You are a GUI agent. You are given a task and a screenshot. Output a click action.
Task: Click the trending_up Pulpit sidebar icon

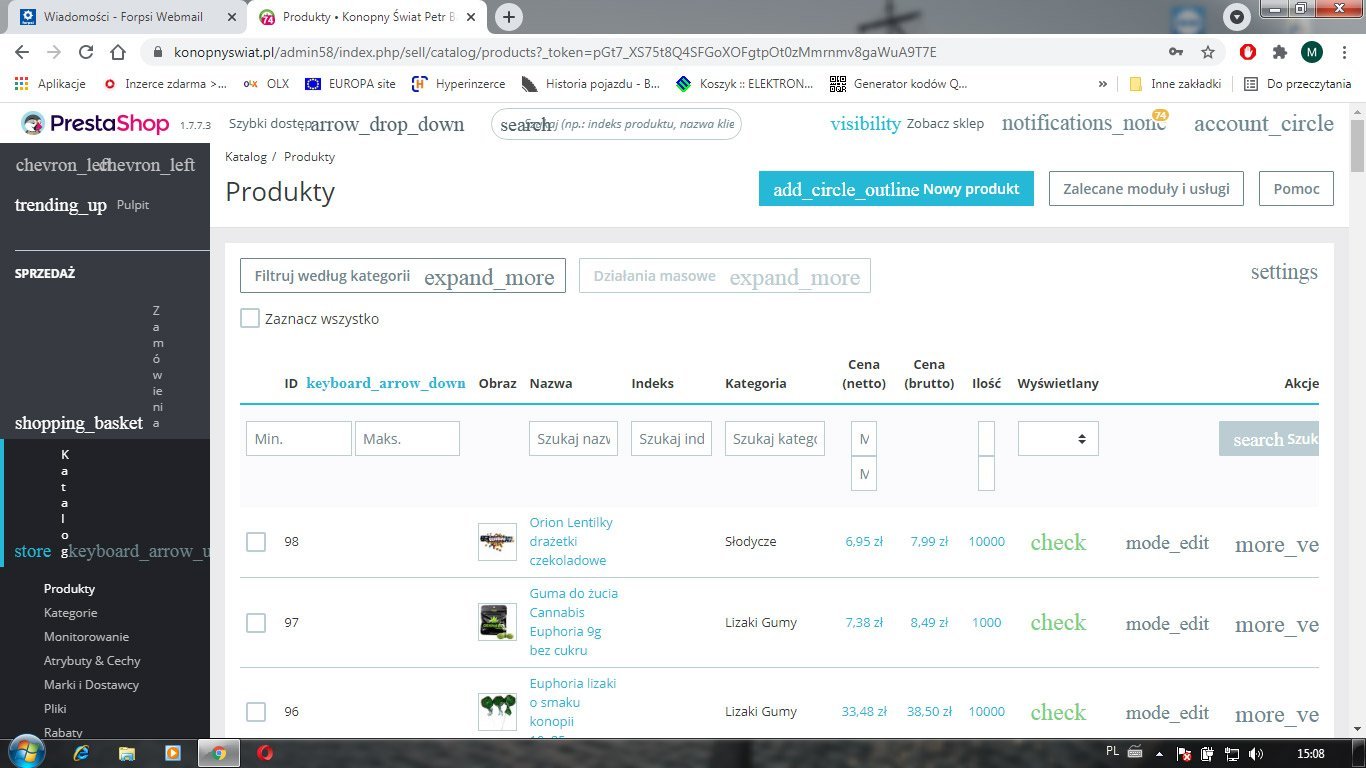(x=60, y=205)
